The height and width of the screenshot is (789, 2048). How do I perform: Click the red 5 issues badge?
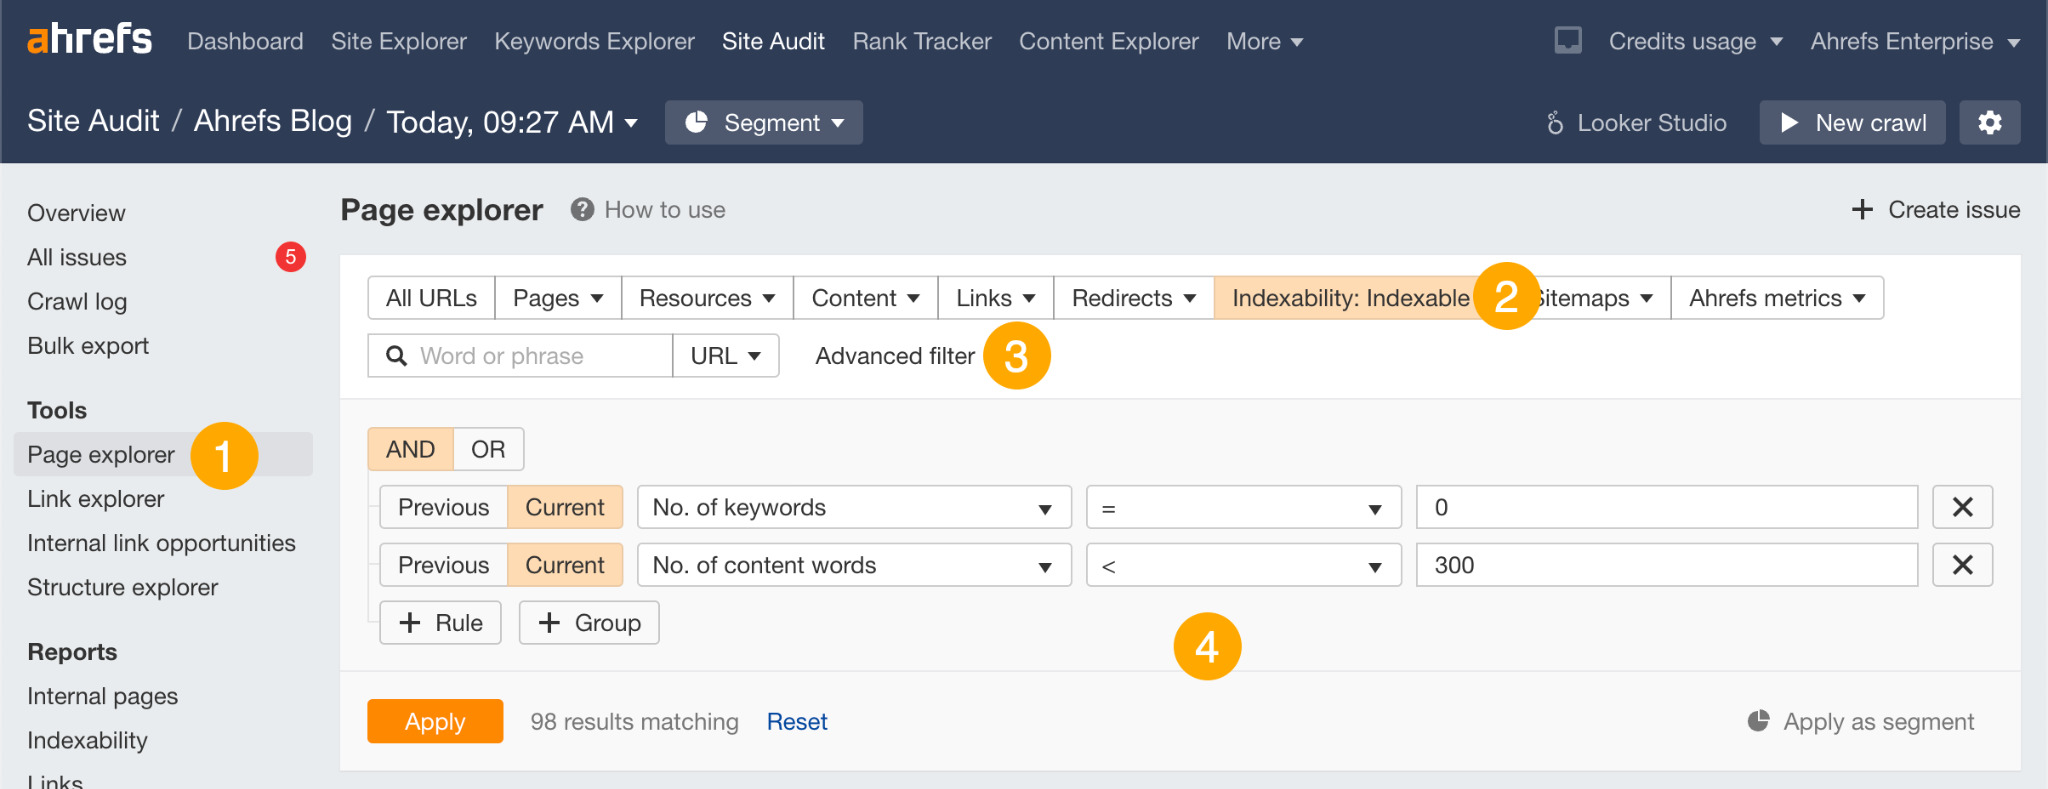pos(290,257)
